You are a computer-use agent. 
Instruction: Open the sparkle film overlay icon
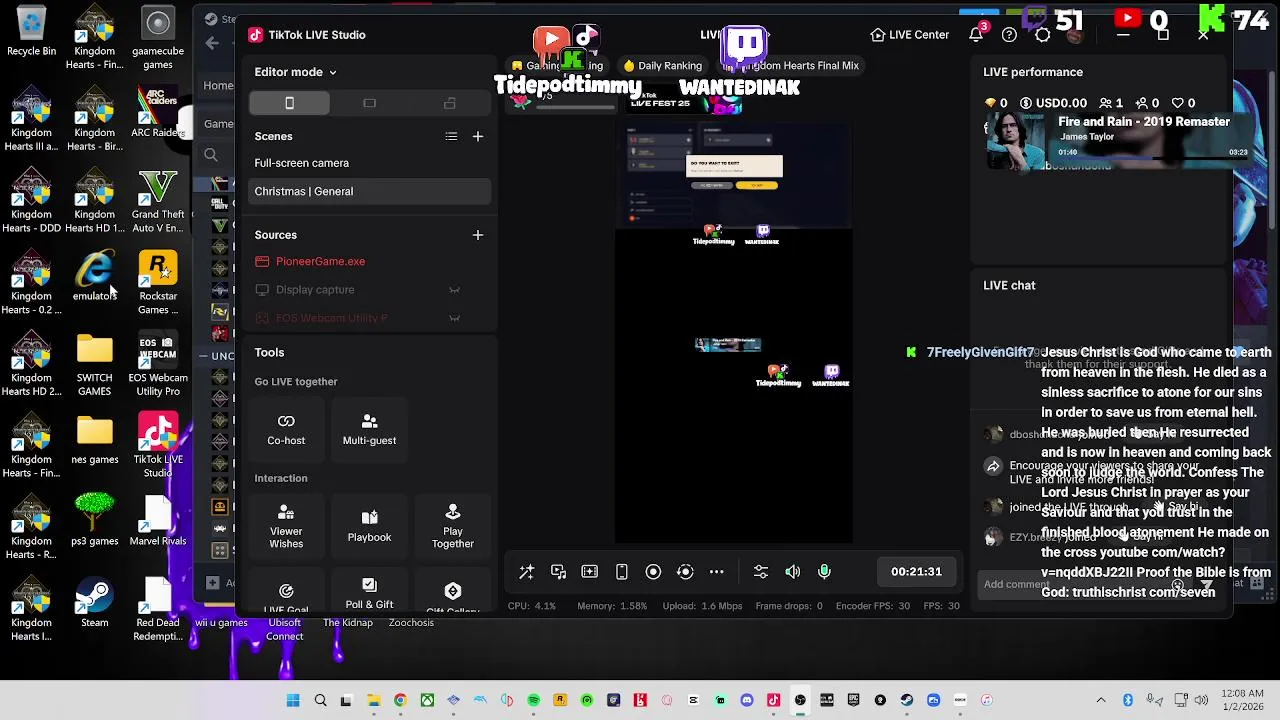coord(590,572)
